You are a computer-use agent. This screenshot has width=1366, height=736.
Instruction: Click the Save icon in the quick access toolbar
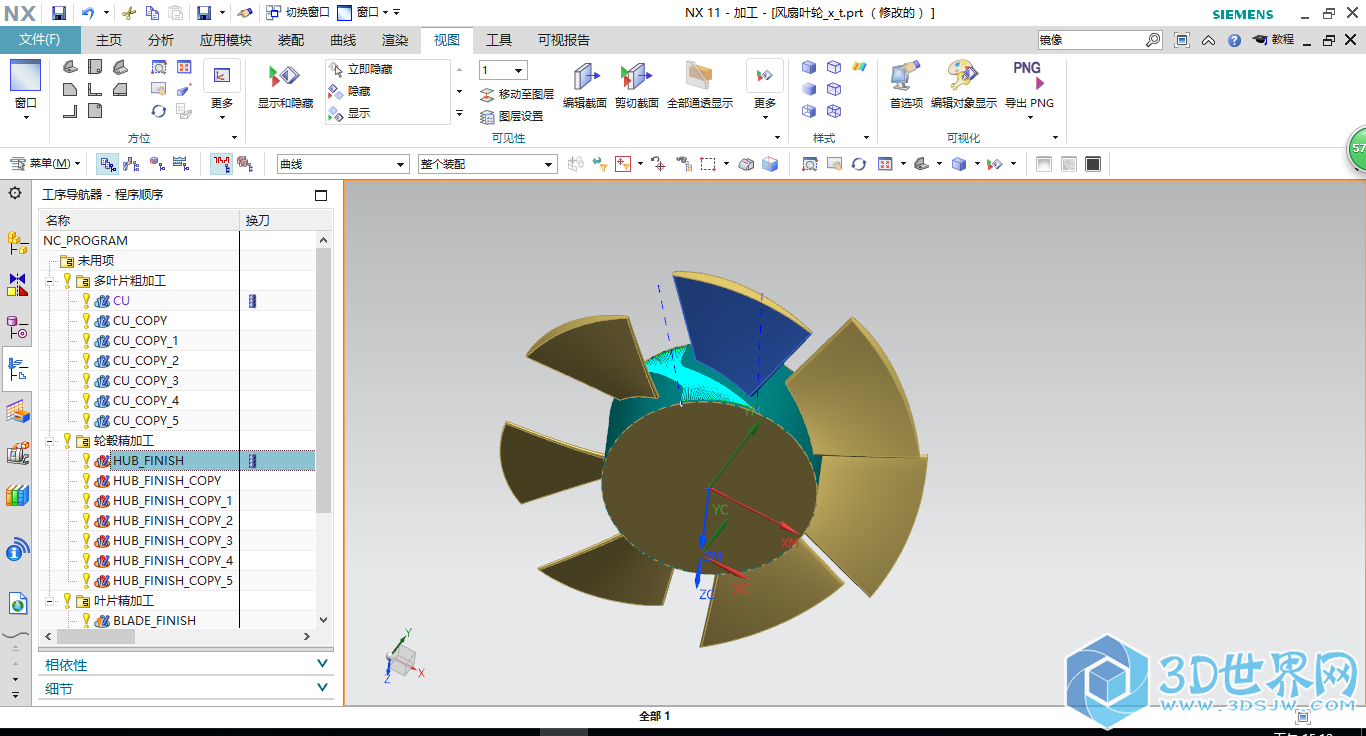click(59, 13)
